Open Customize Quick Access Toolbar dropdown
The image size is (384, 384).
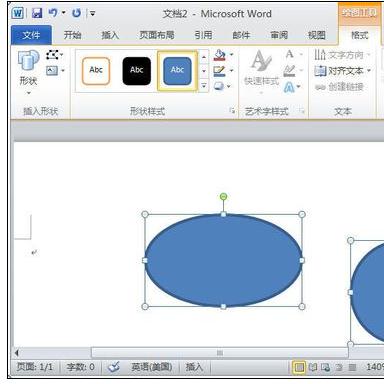pyautogui.click(x=92, y=14)
